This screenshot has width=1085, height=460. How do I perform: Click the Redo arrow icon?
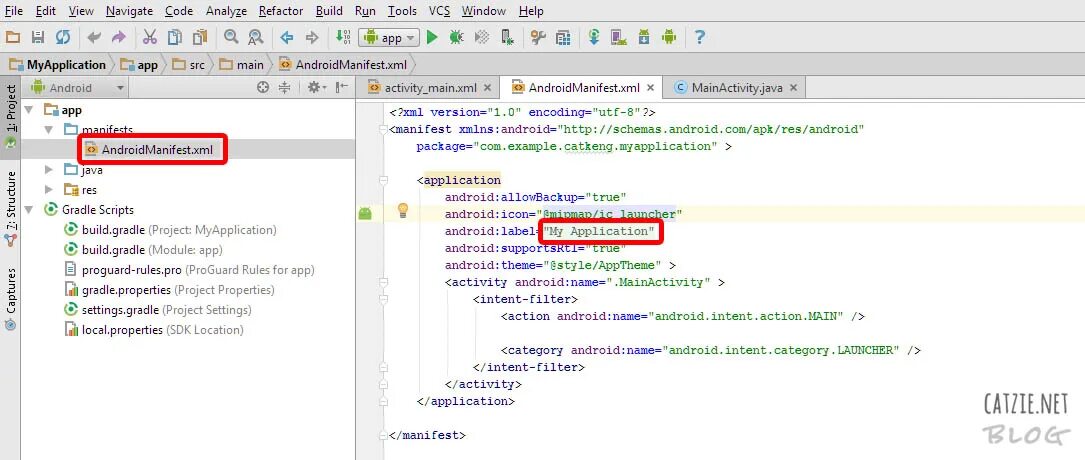[x=118, y=37]
